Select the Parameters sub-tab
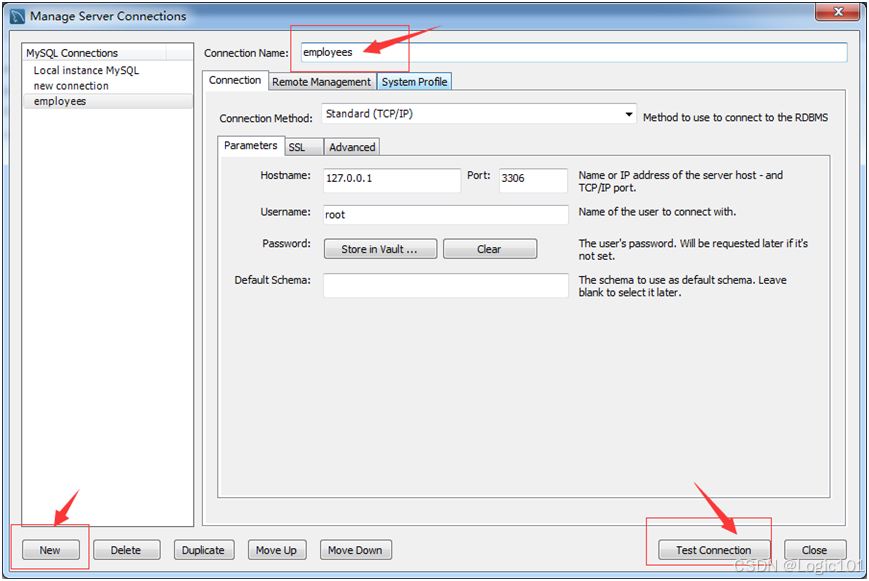This screenshot has height=581, width=869. [251, 146]
